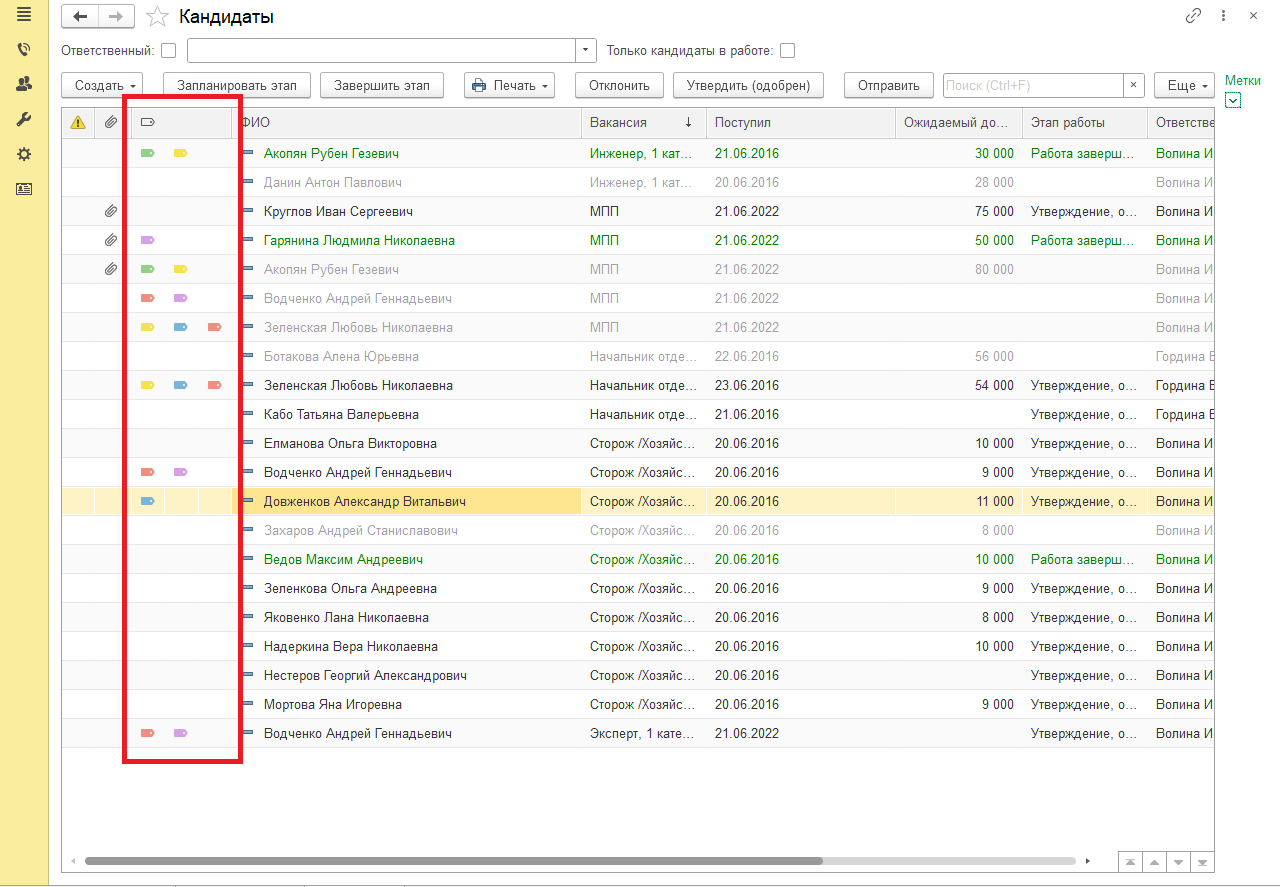The image size is (1280, 887).
Task: Click blue tag in Довженков Александр Витальевич row
Action: [148, 502]
